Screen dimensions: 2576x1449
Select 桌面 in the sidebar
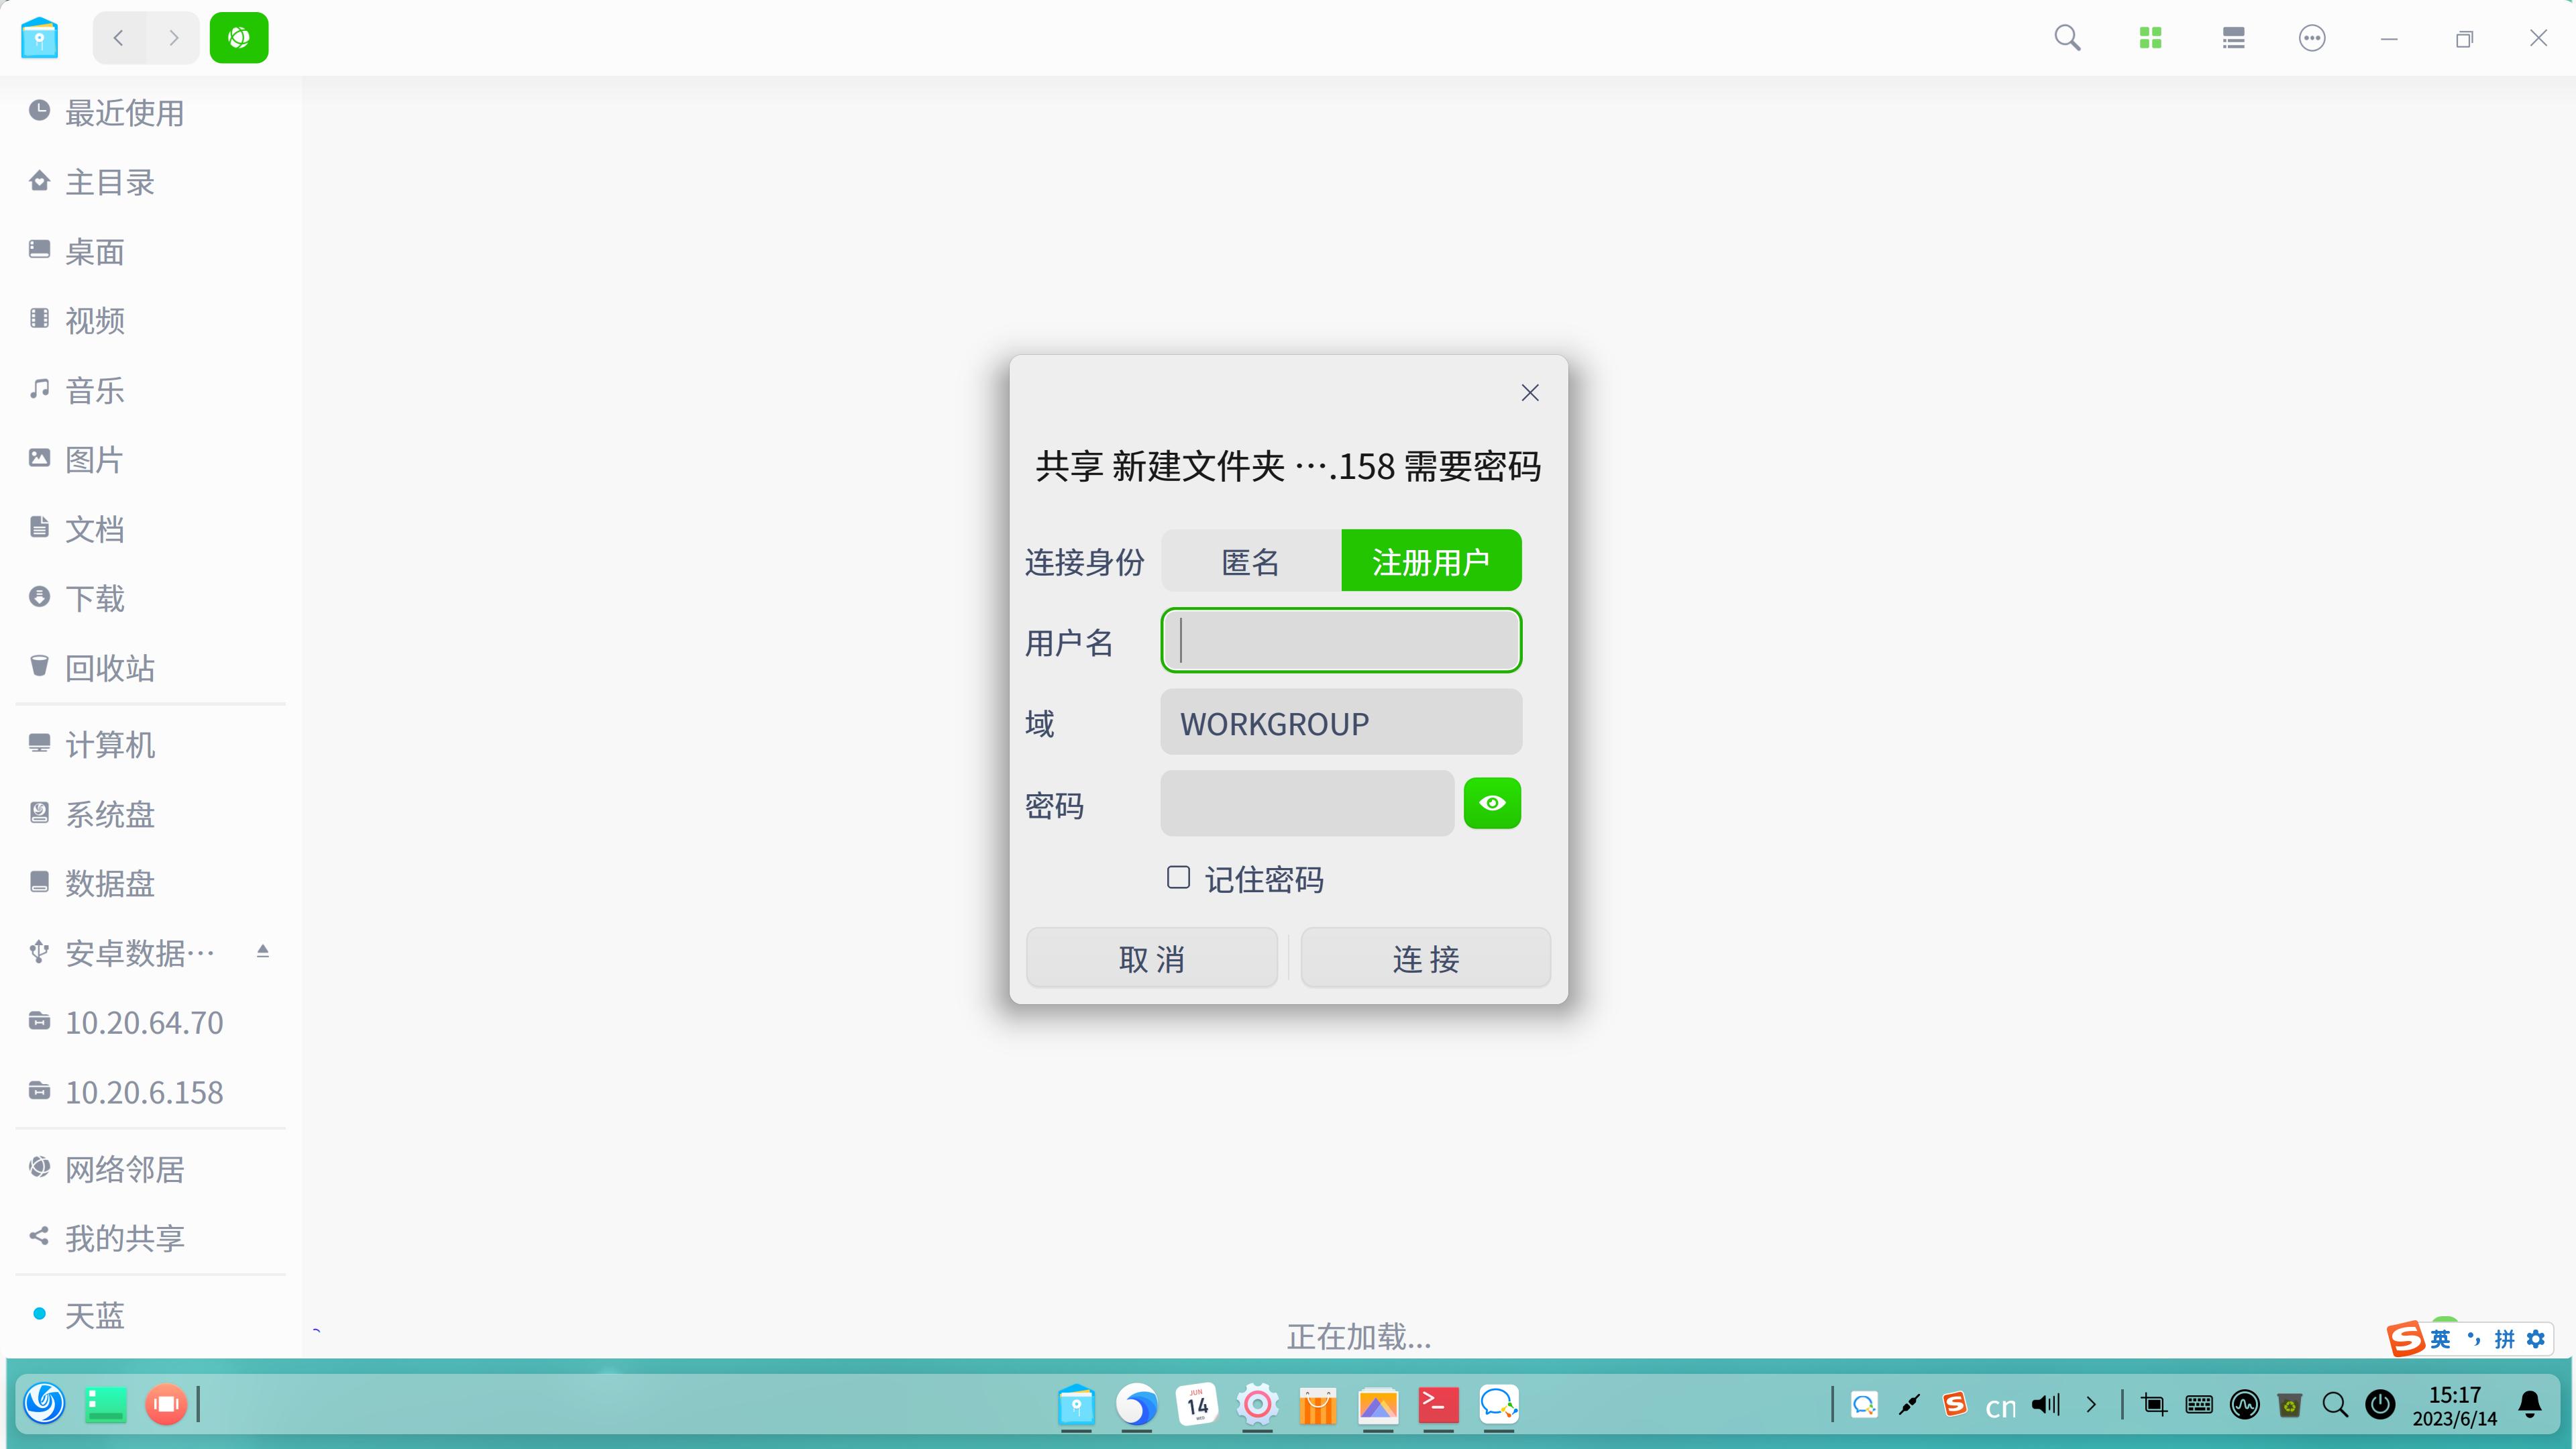(x=151, y=251)
